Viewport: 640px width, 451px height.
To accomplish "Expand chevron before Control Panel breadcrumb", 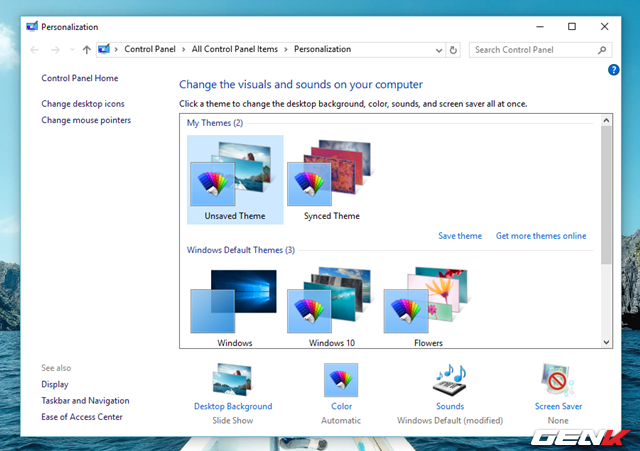I will 116,49.
